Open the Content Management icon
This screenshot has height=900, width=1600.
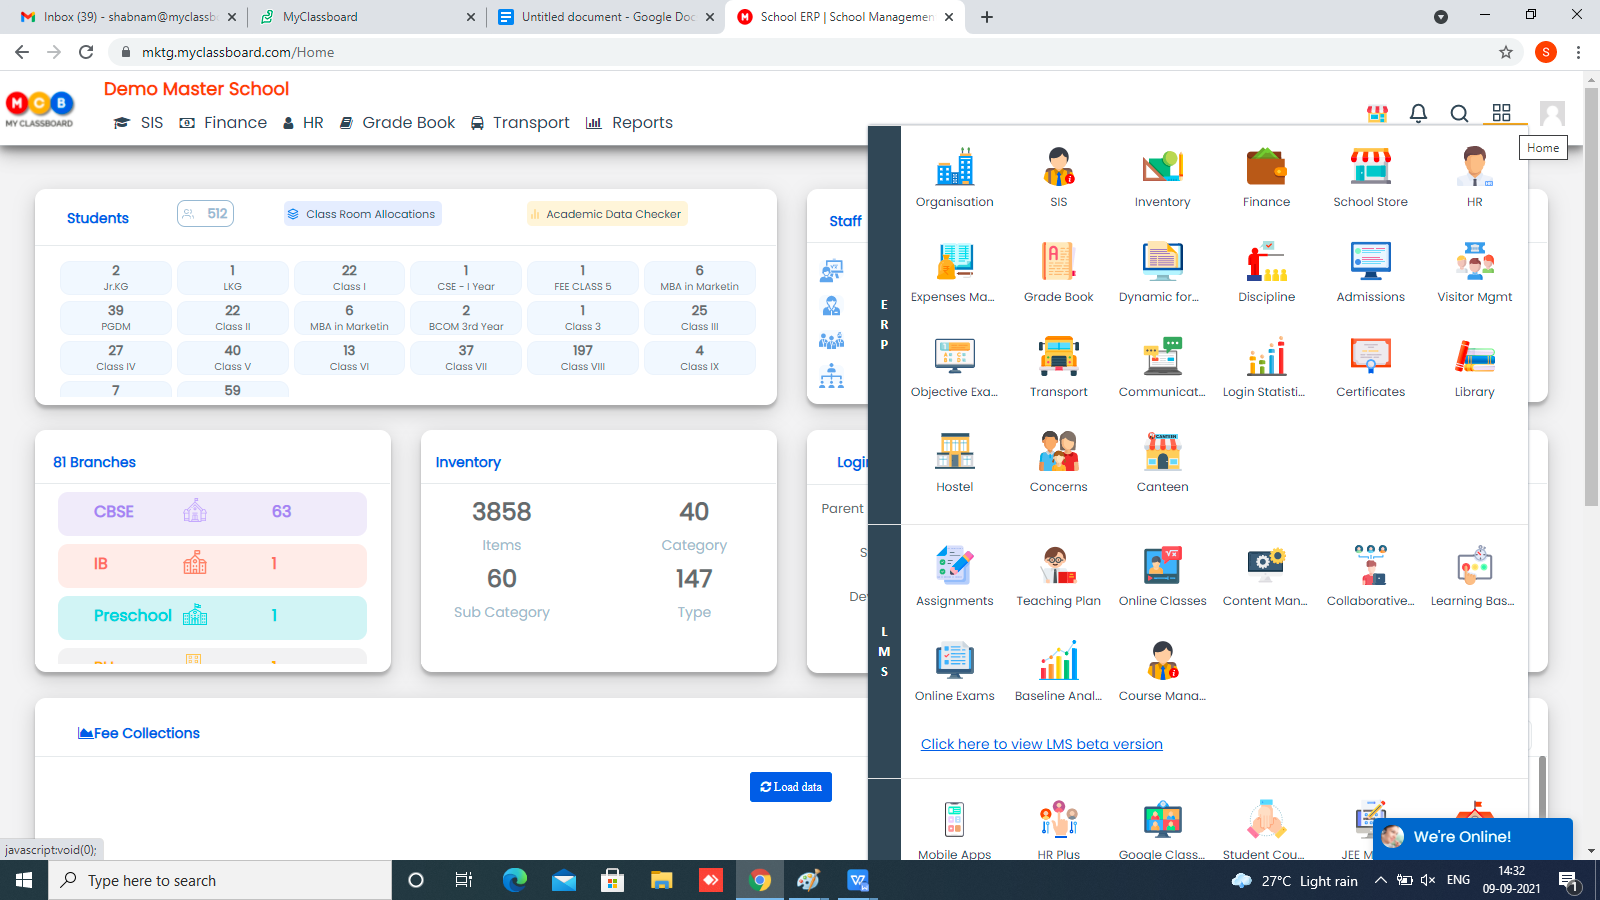[x=1266, y=566]
